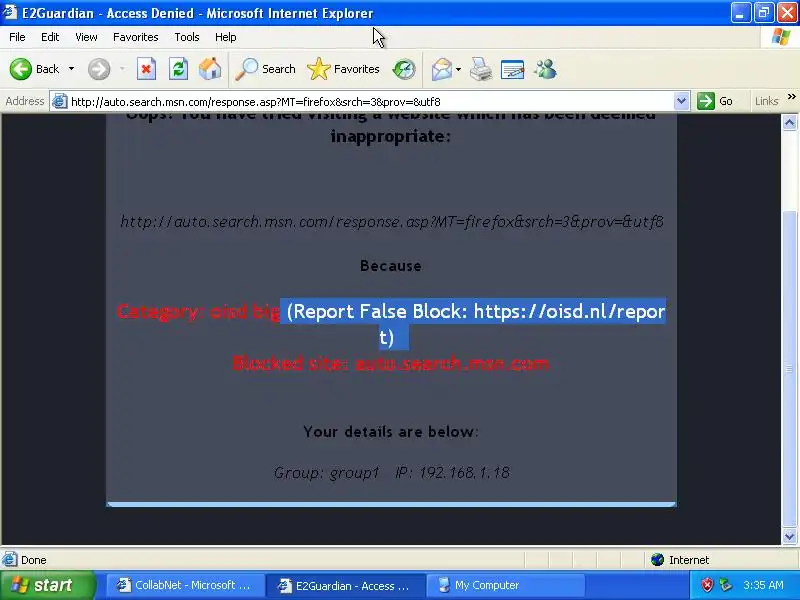
Task: Click the 'Group: group1' text
Action: (x=327, y=472)
